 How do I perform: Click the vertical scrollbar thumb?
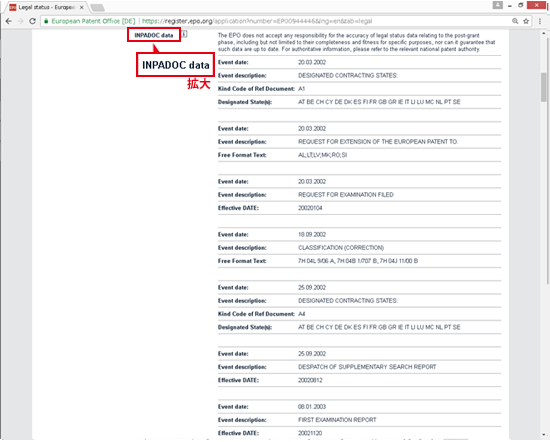point(544,88)
